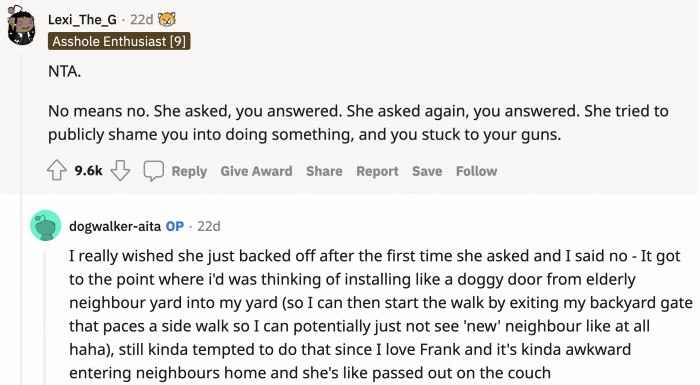
Task: Follow this comment thread
Action: (476, 171)
